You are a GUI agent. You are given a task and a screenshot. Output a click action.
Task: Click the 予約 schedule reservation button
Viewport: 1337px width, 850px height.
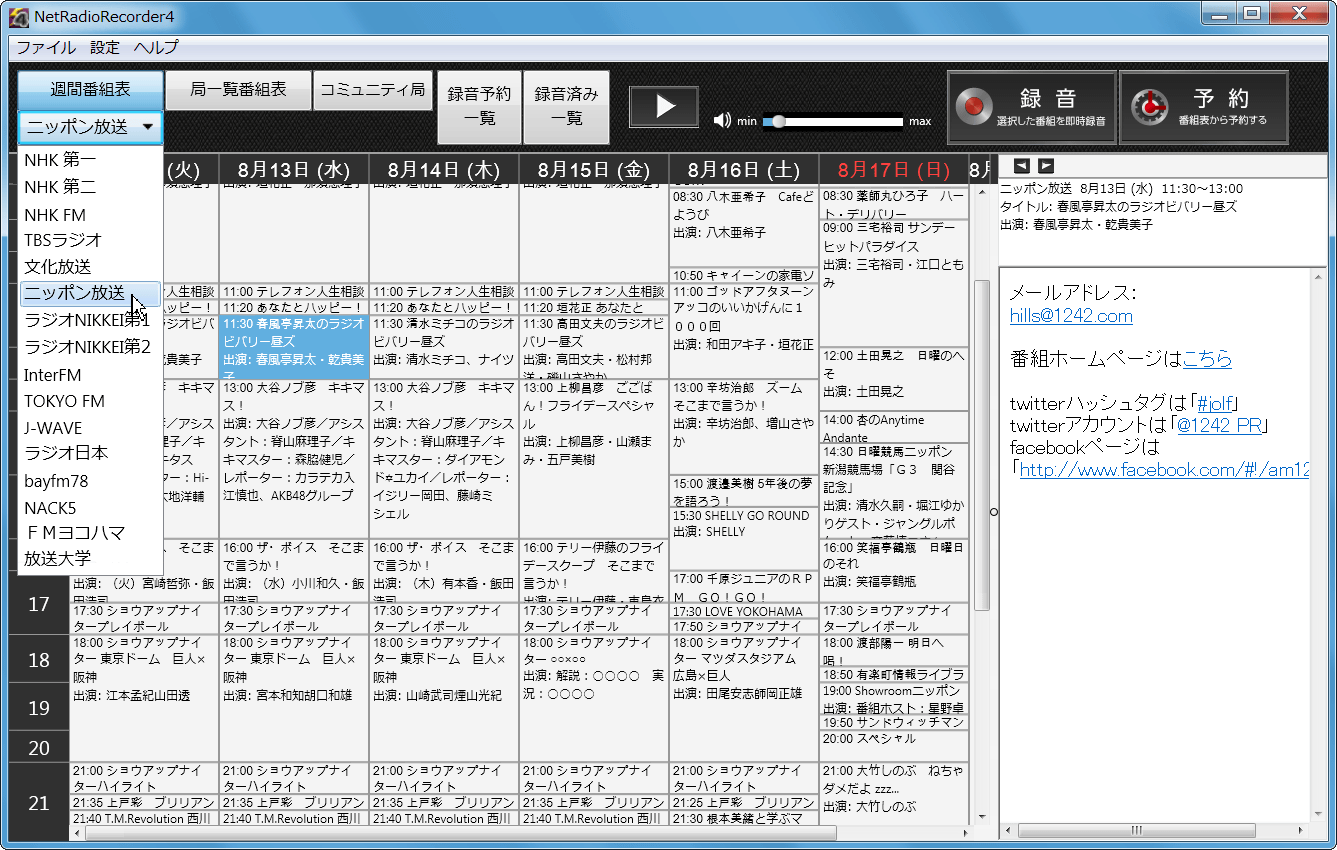coord(1204,108)
